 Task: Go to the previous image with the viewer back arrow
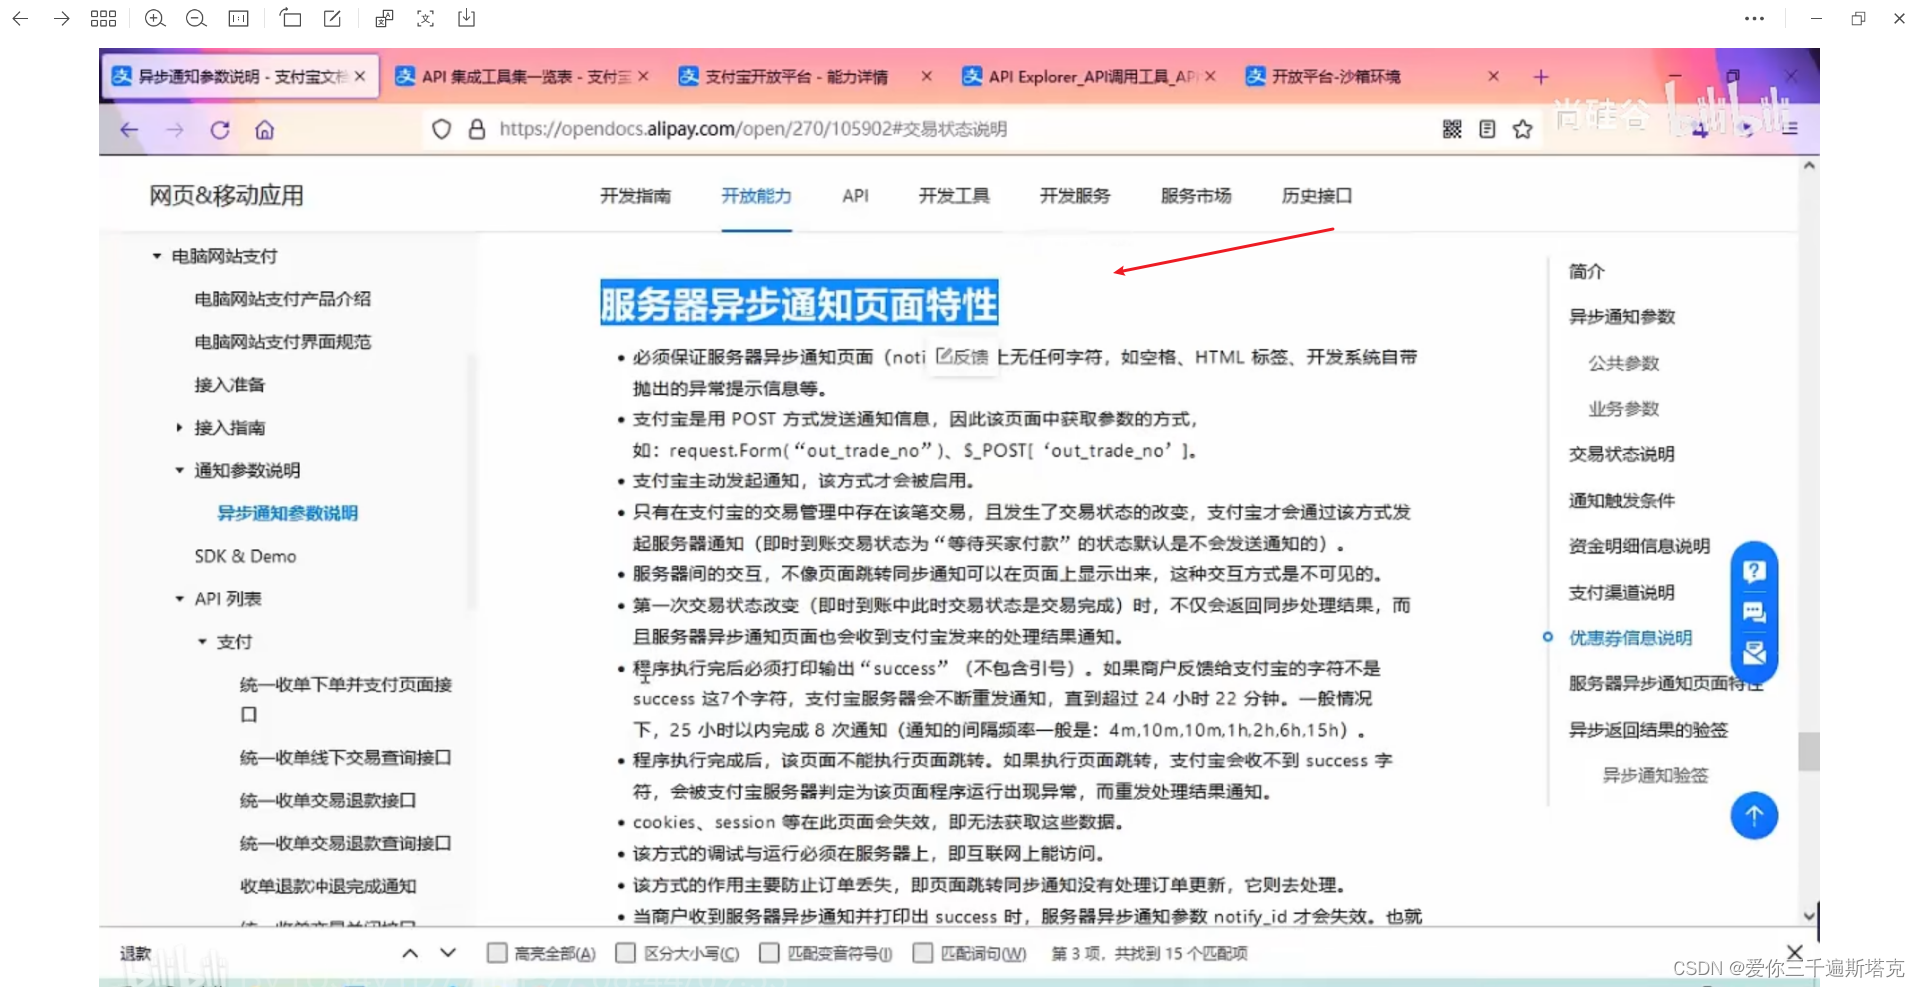20,18
